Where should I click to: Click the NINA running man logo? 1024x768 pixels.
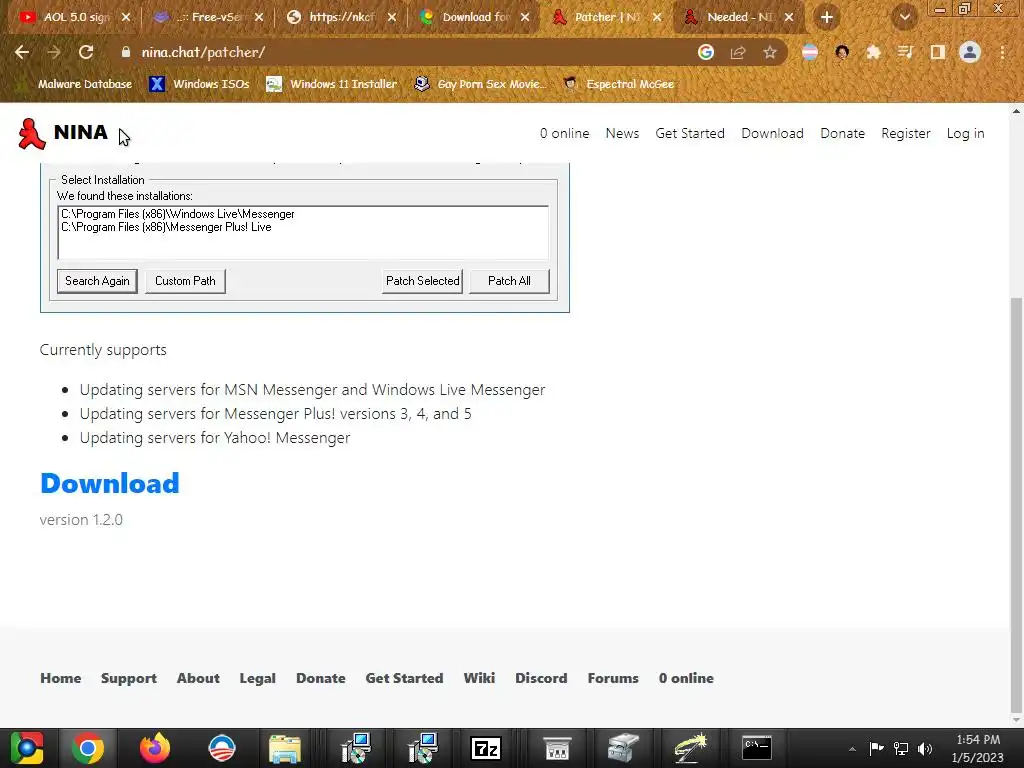(31, 134)
